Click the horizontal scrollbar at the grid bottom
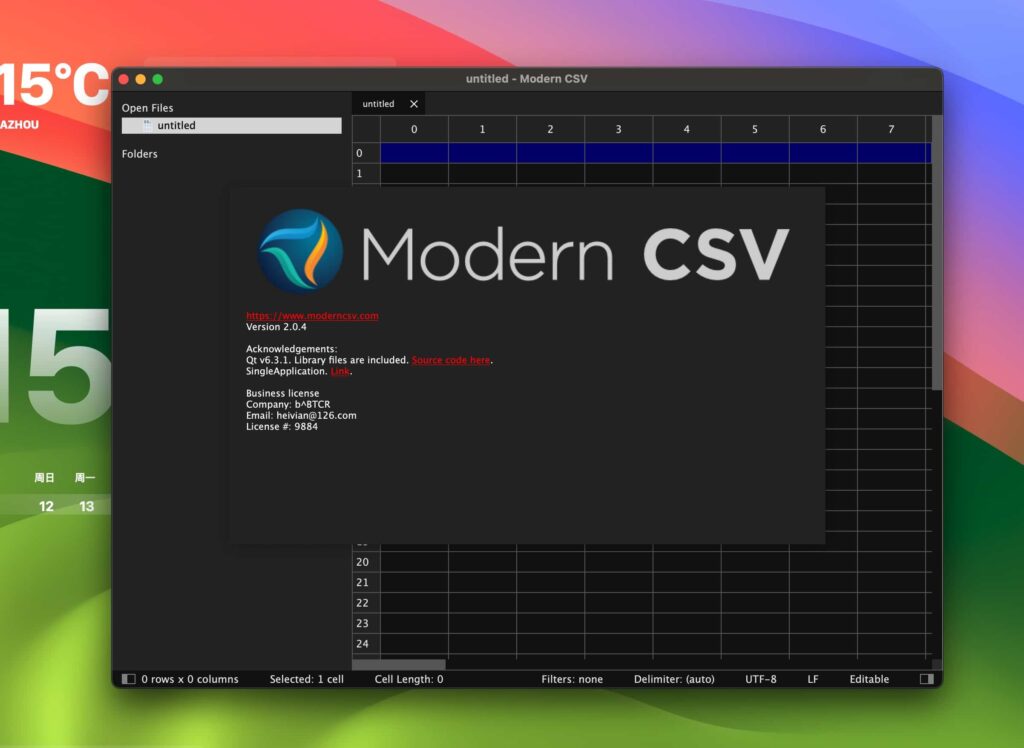This screenshot has height=748, width=1024. pyautogui.click(x=400, y=663)
